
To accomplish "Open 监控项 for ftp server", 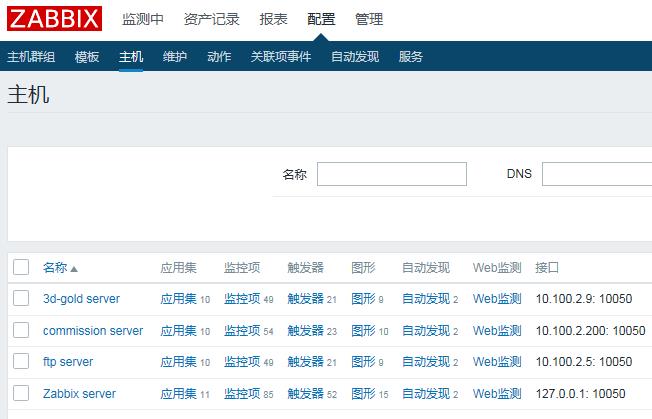I will [242, 362].
